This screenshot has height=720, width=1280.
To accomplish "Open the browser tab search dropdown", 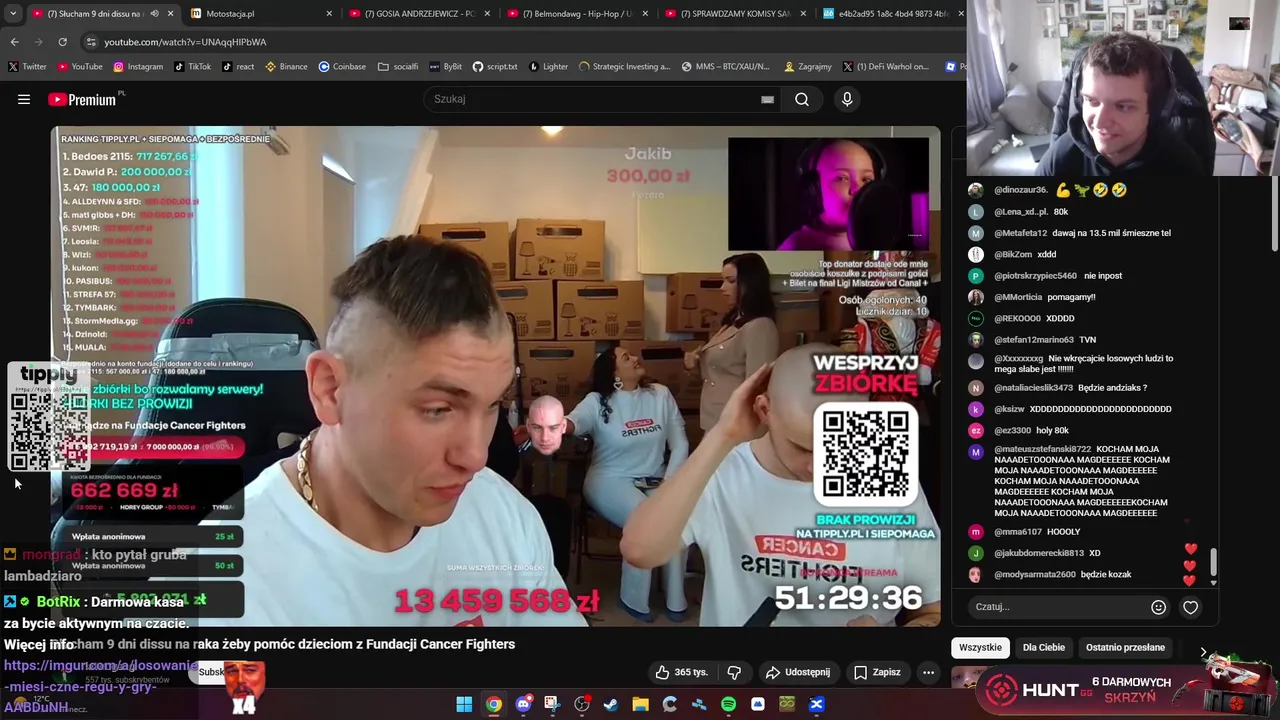I will [x=12, y=14].
